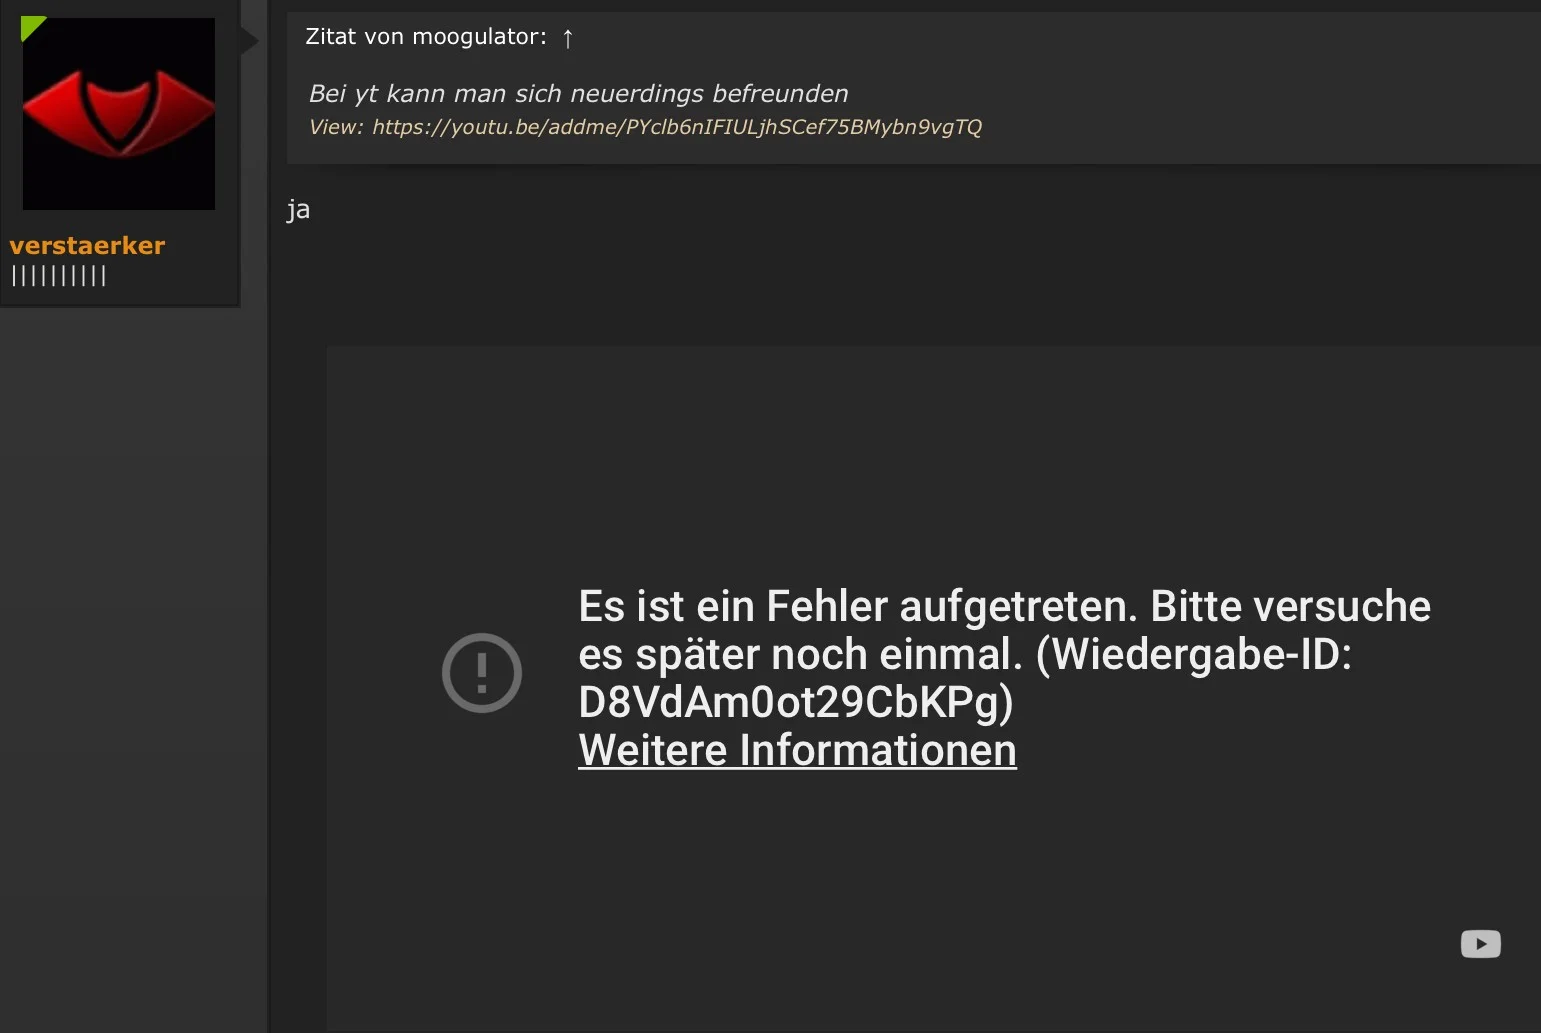1541x1033 pixels.
Task: Click the reputation bars below verstaerker
Action: [x=58, y=277]
